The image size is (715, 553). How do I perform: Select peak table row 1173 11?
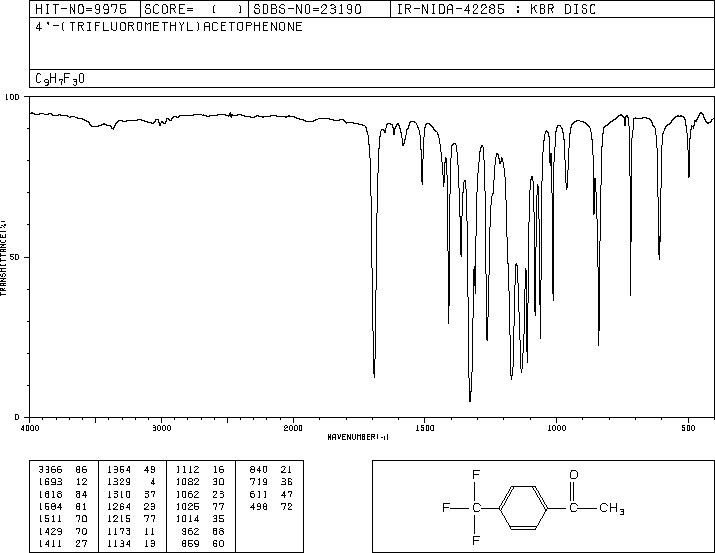pos(132,531)
